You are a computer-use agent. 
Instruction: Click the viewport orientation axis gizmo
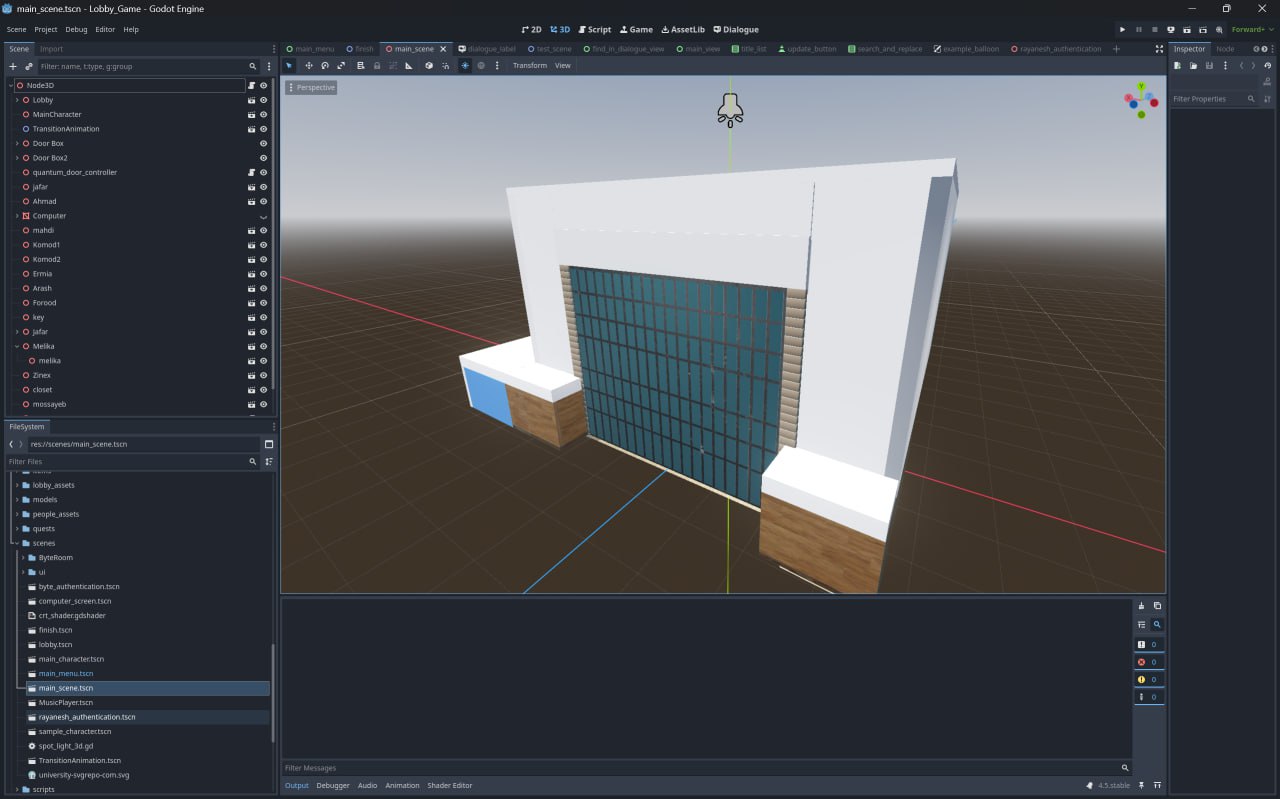click(1140, 100)
